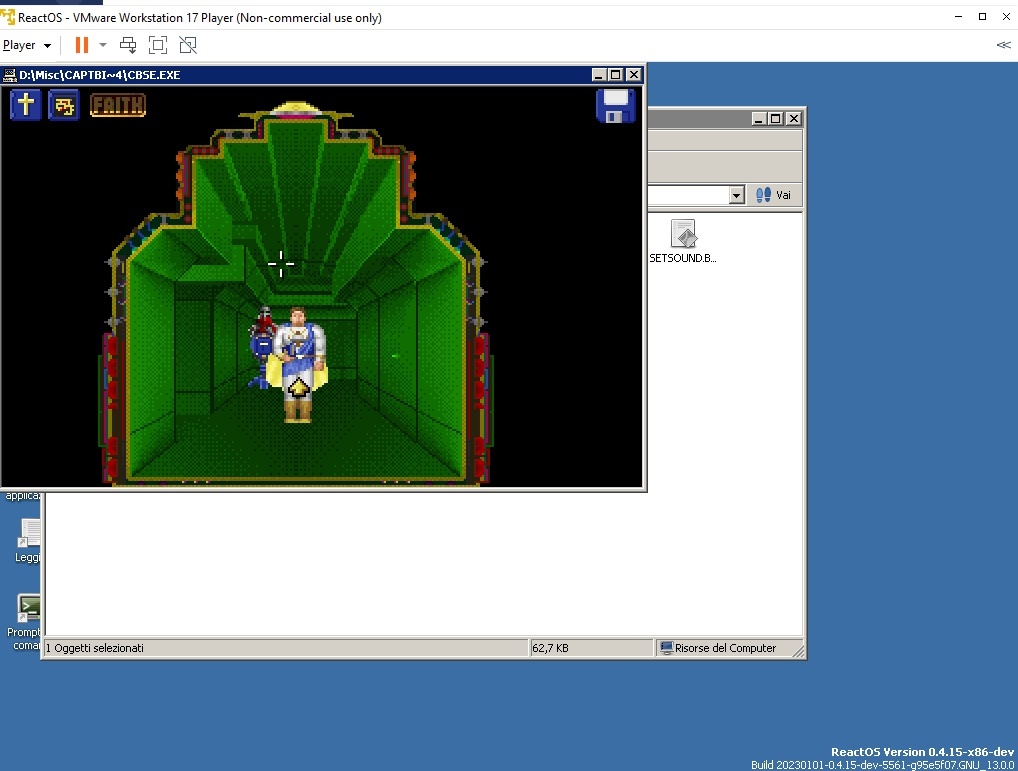Open the VMware Player menu
Viewport: 1018px width, 771px height.
(x=27, y=45)
